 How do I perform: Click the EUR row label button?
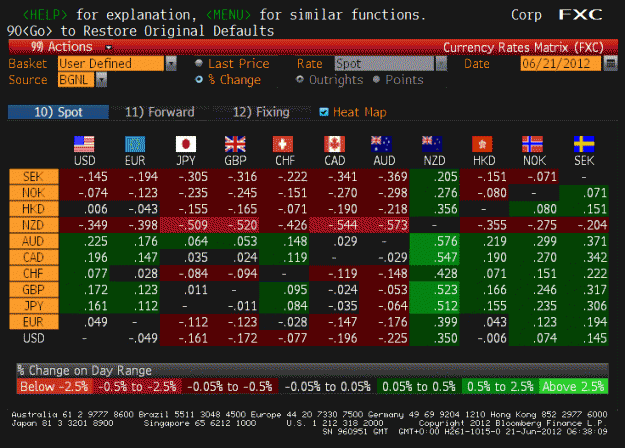tap(34, 322)
